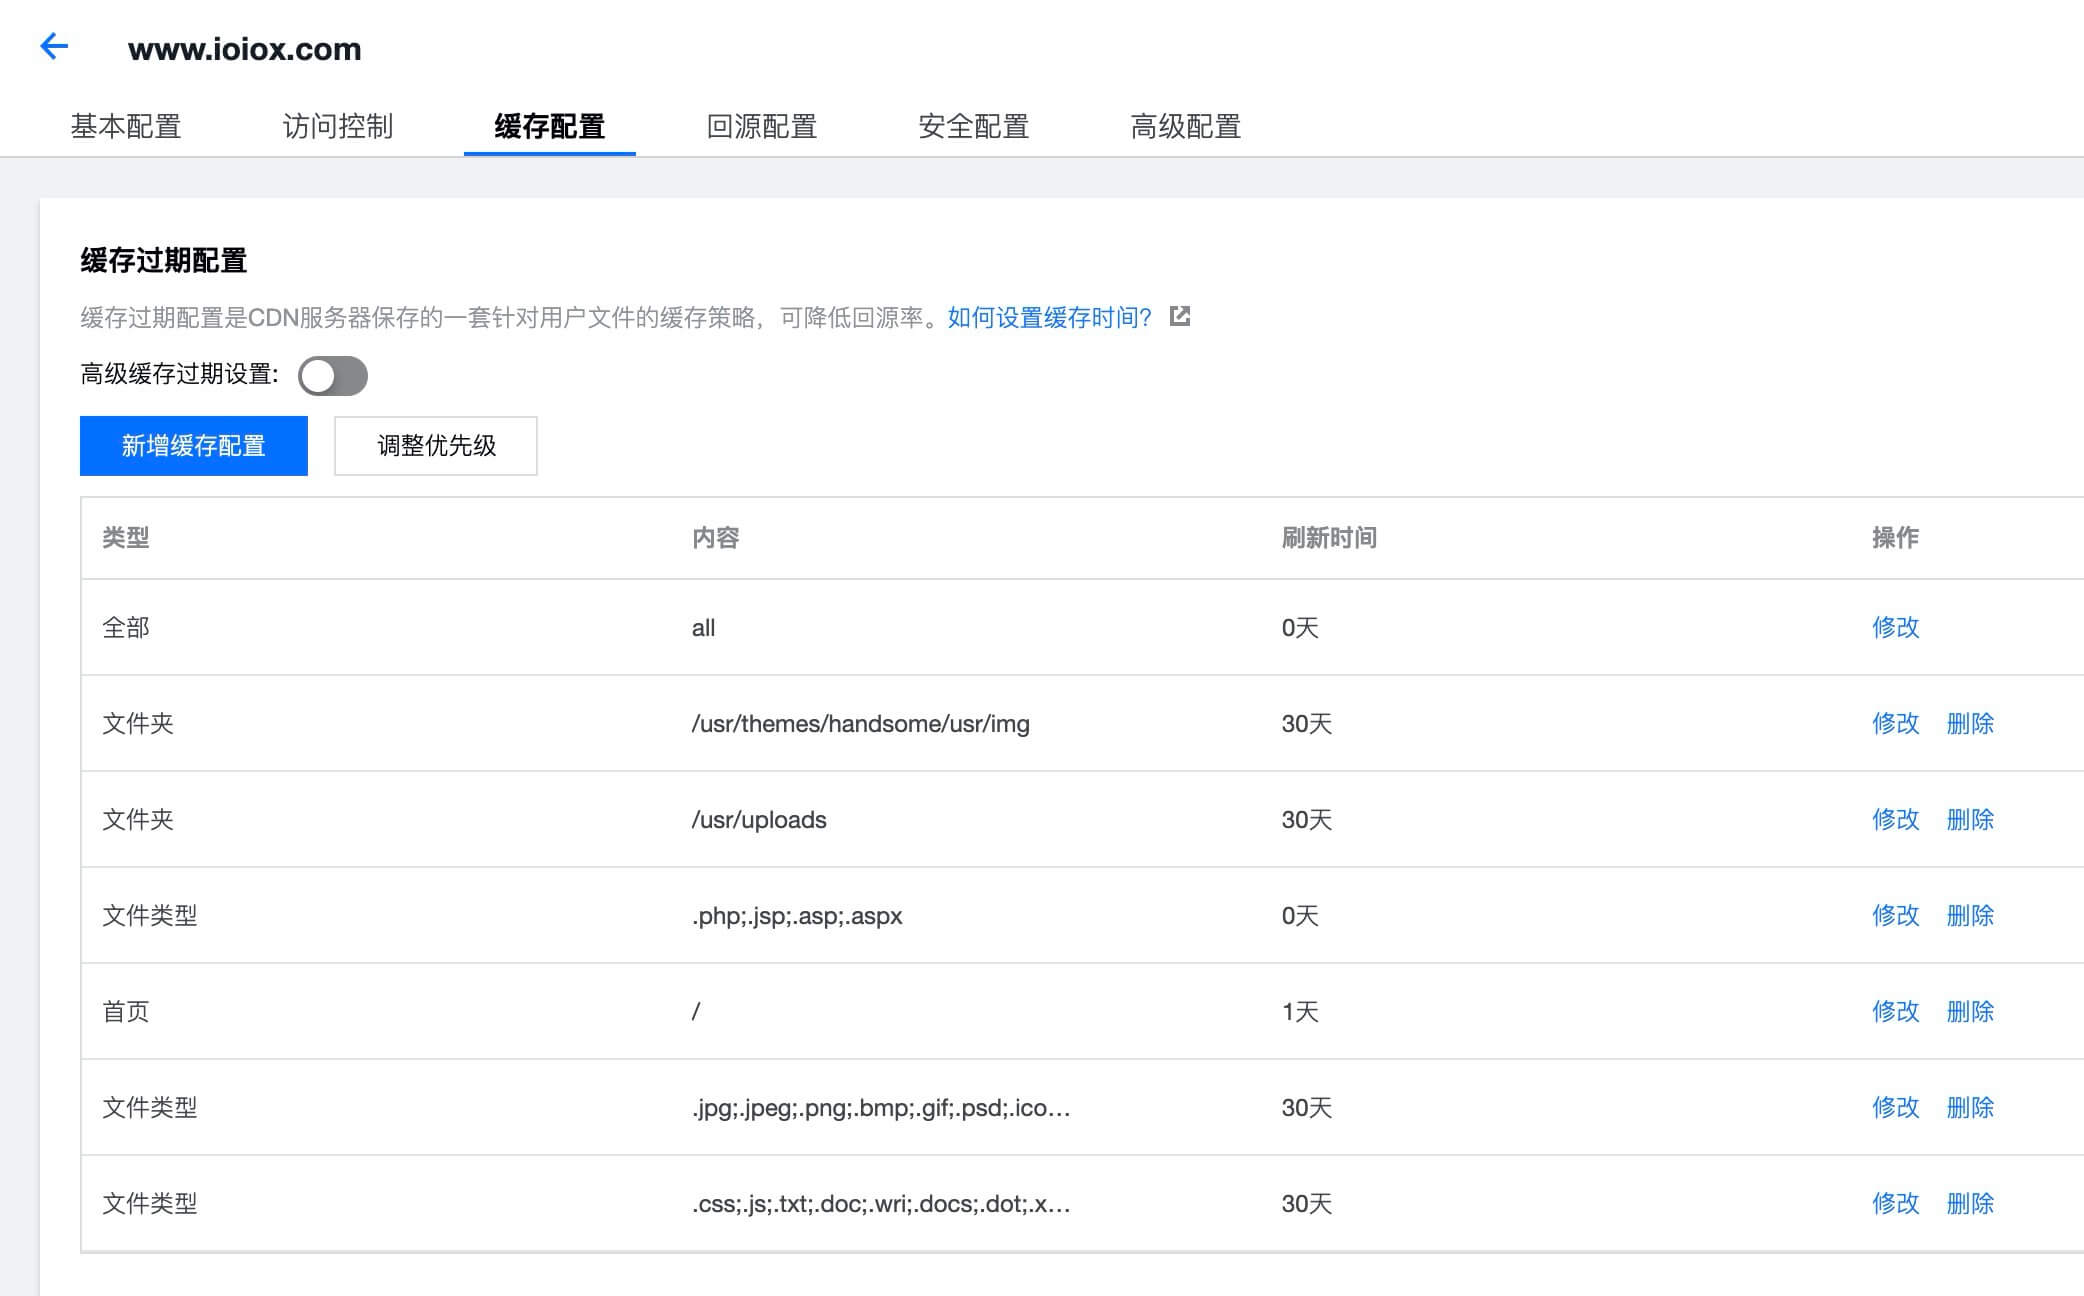Click the back arrow icon
2084x1296 pixels.
coord(54,46)
